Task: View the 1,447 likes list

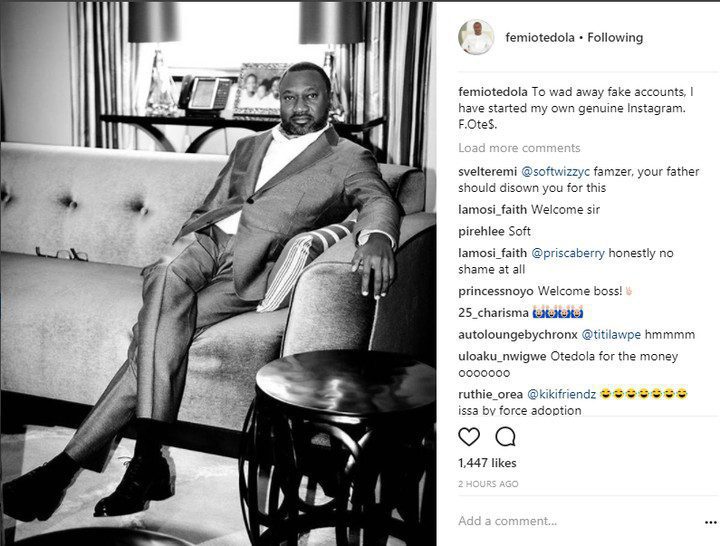Action: coord(487,463)
